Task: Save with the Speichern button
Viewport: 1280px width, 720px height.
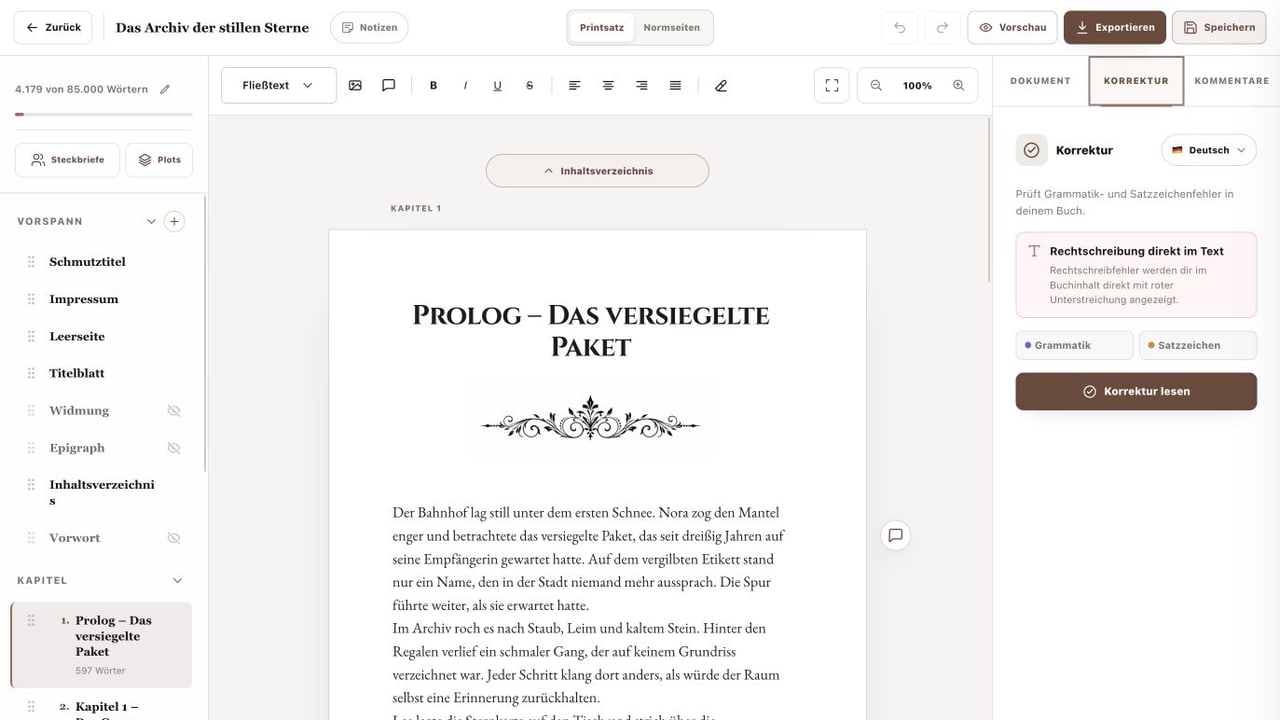Action: [1218, 27]
